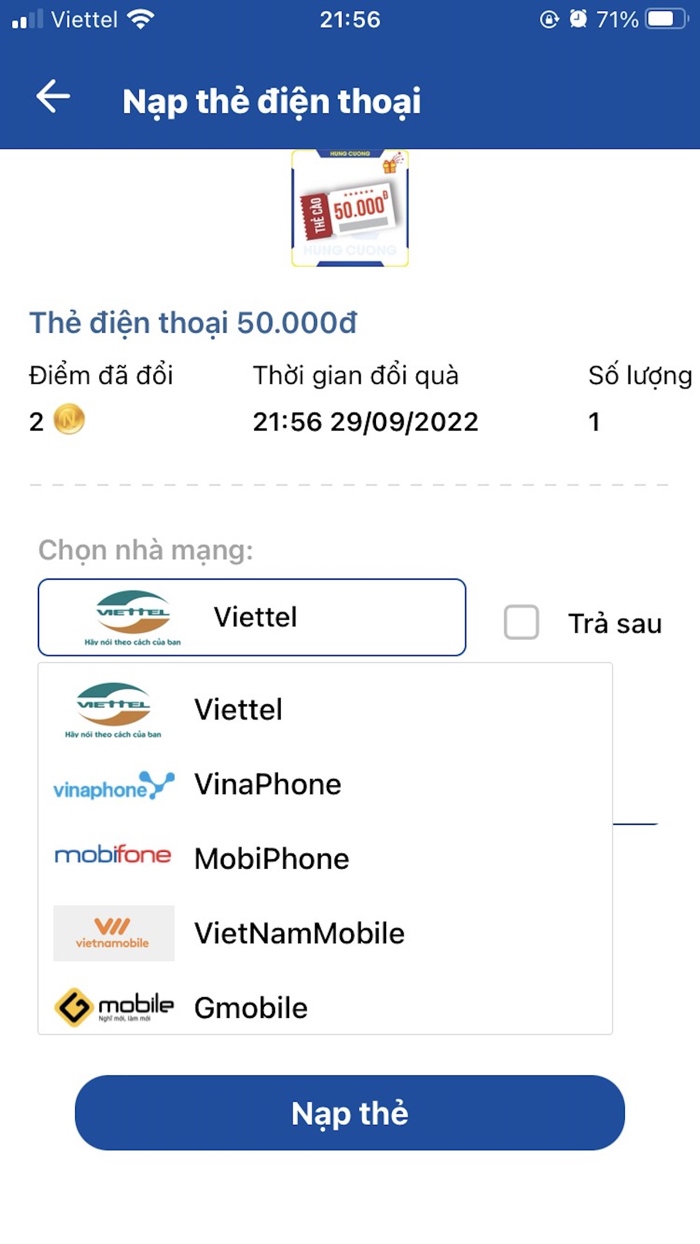Viewport: 700px width, 1244px height.
Task: Tap the back arrow in the header
Action: pos(50,97)
